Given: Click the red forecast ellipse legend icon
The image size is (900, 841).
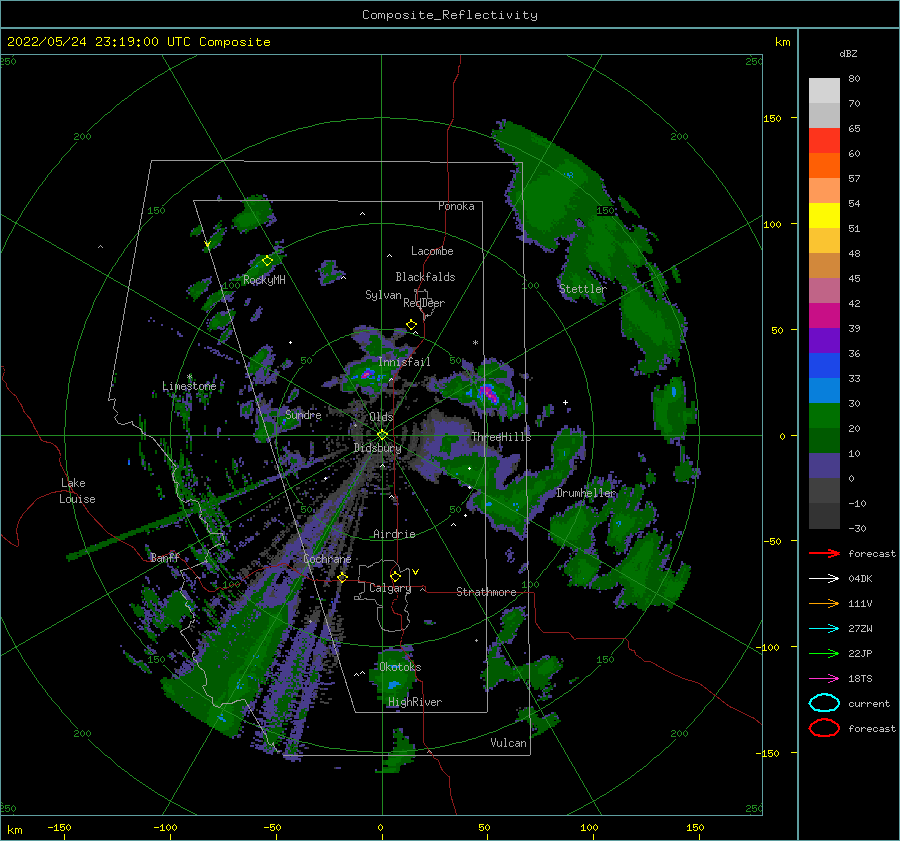Looking at the screenshot, I should click(824, 728).
